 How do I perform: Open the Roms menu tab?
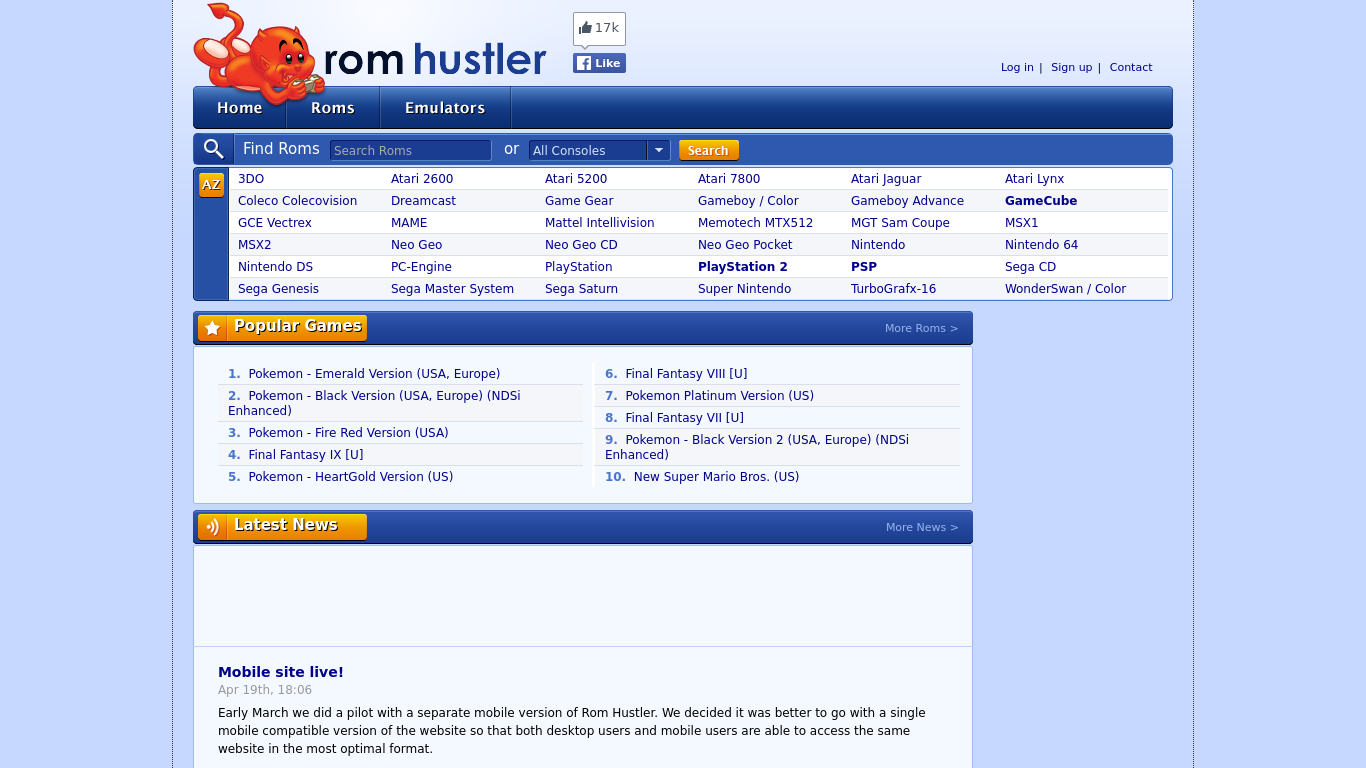[333, 108]
